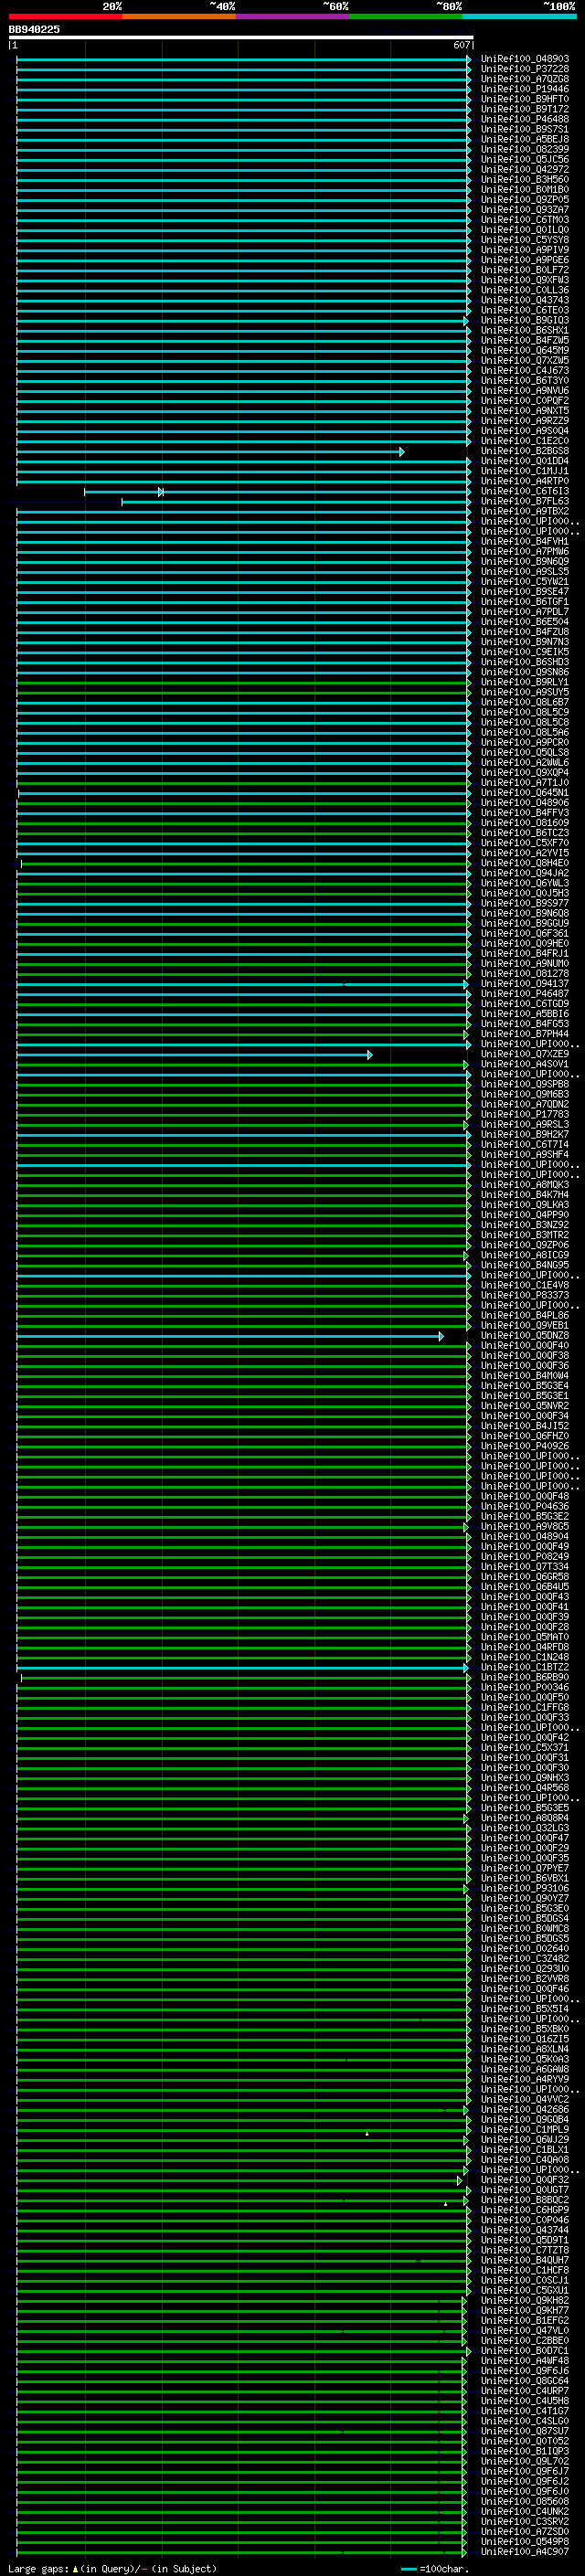Screen dimensions: 585x2576
Task: Open the UniRef100_A4RTP0 entry
Action: click(525, 481)
